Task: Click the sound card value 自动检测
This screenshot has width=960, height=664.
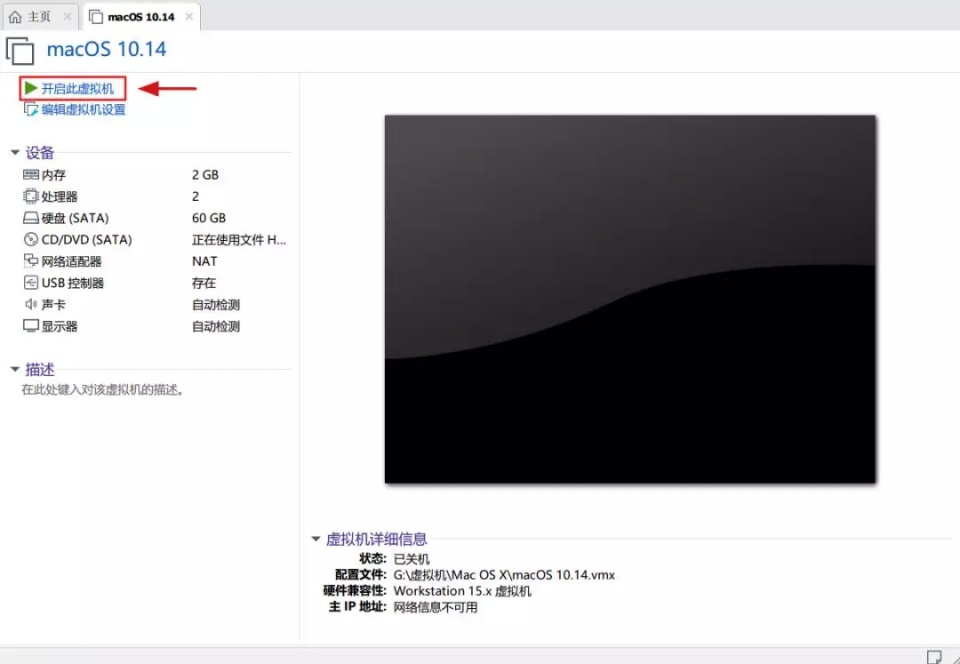Action: (216, 304)
